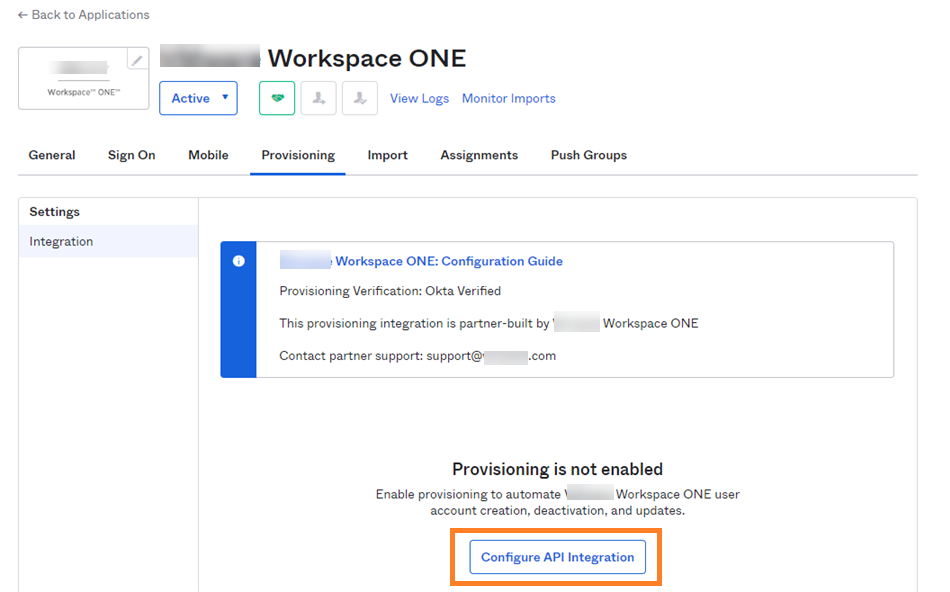Open View Logs
950x592 pixels.
(x=419, y=98)
